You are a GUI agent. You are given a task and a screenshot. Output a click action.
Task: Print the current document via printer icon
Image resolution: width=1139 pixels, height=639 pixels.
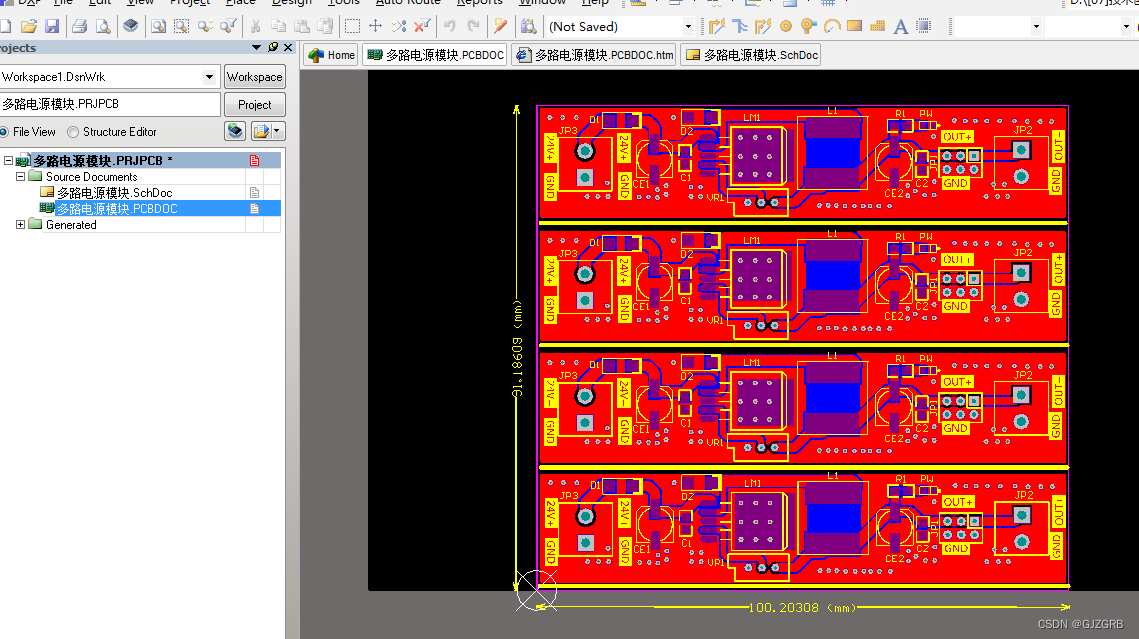(79, 27)
